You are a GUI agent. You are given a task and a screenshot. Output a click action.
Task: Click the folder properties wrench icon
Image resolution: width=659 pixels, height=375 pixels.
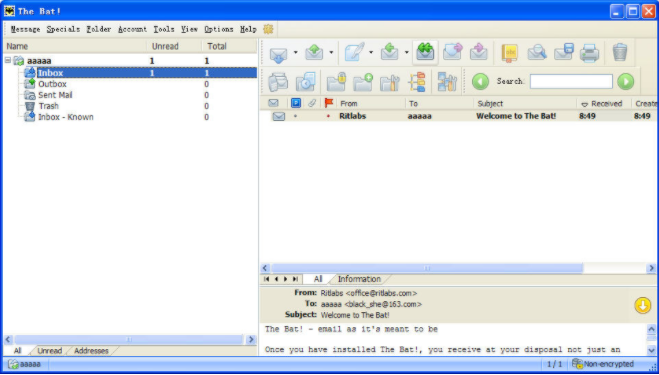(x=390, y=82)
